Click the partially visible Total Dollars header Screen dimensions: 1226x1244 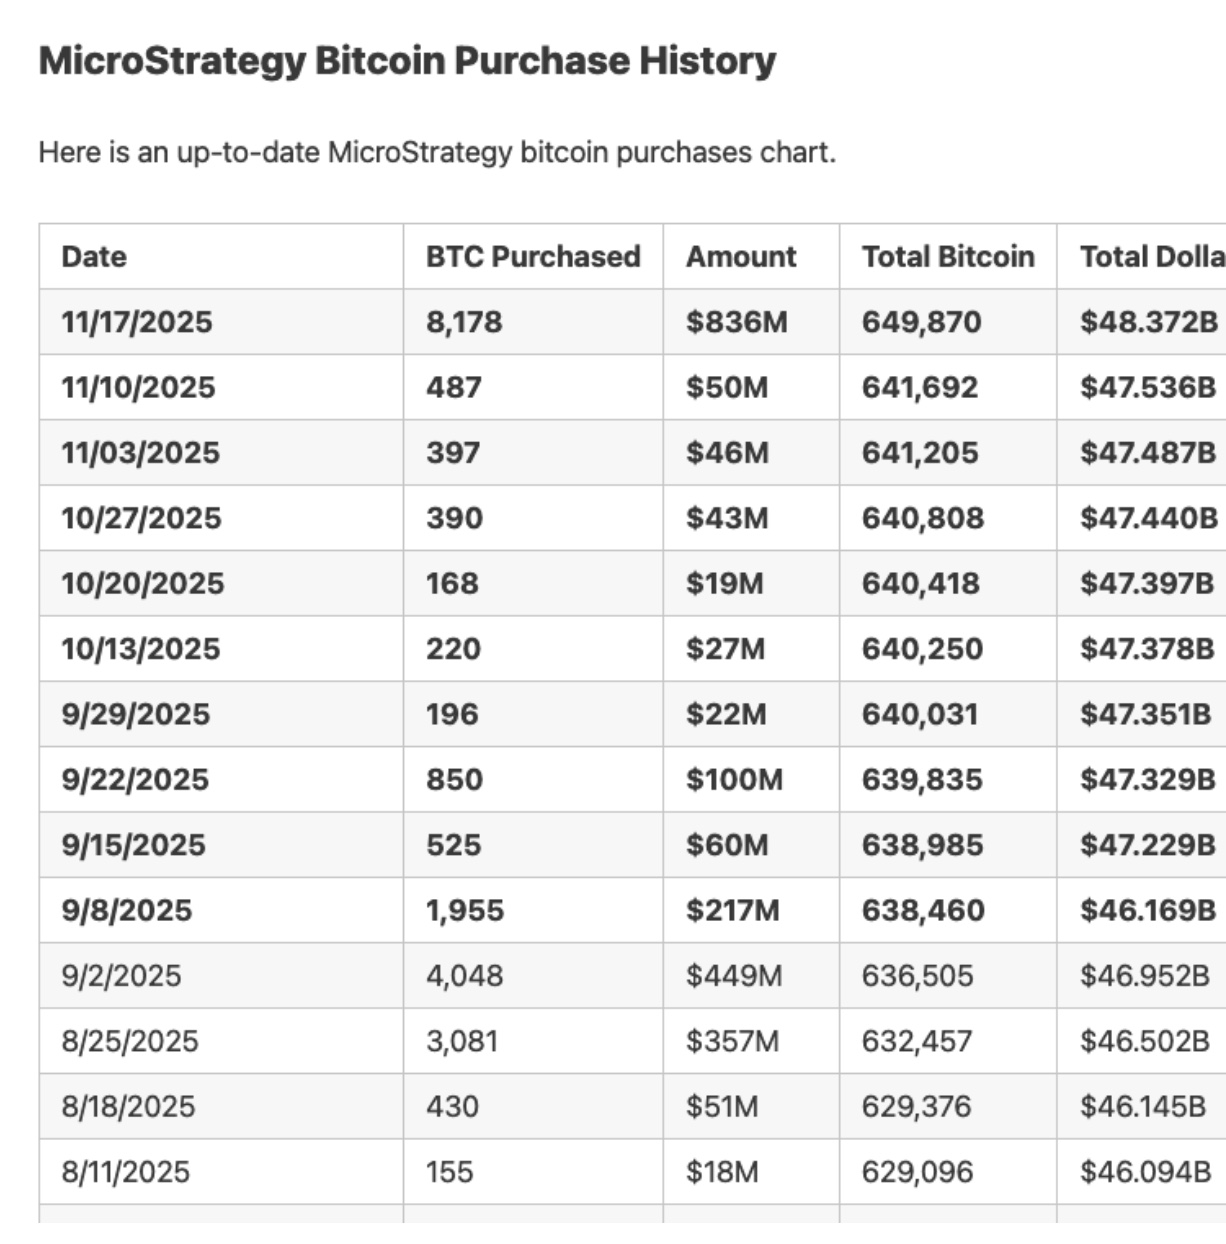coord(1151,257)
